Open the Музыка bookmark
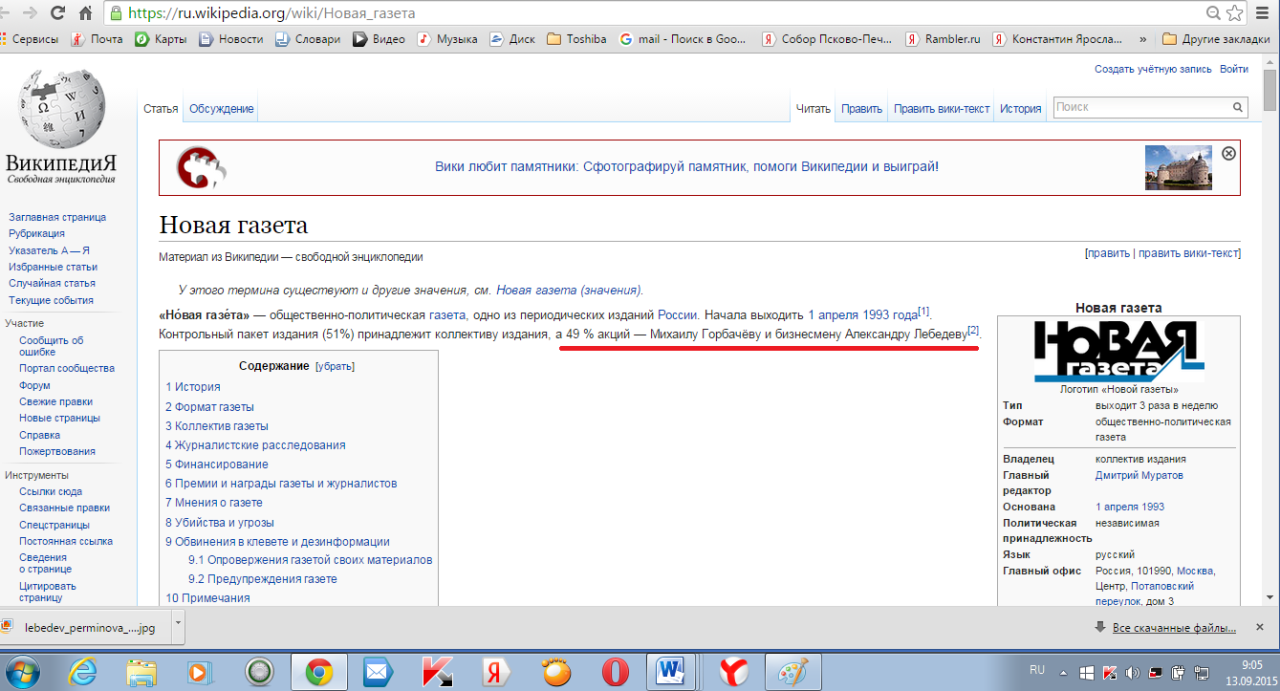The height and width of the screenshot is (691, 1280). coord(447,39)
